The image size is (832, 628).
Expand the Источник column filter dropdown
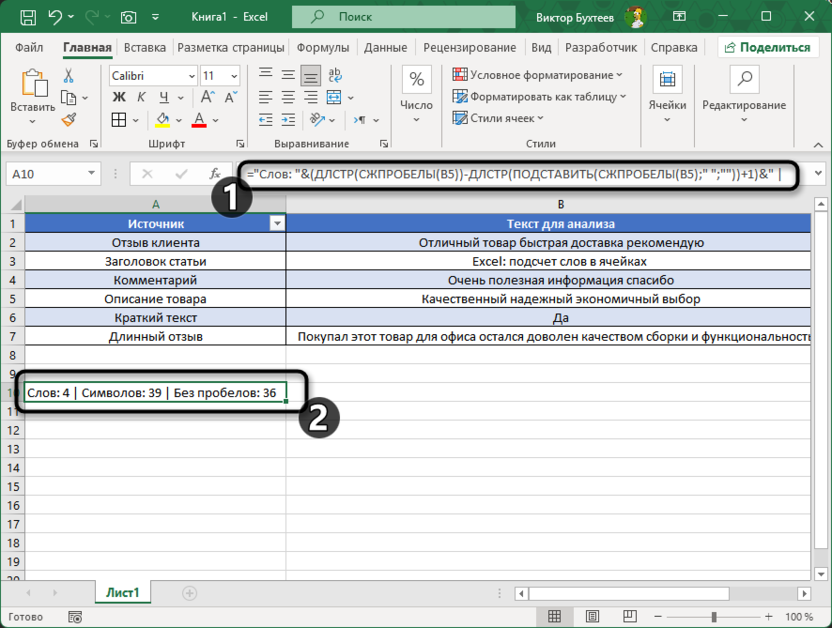(277, 224)
